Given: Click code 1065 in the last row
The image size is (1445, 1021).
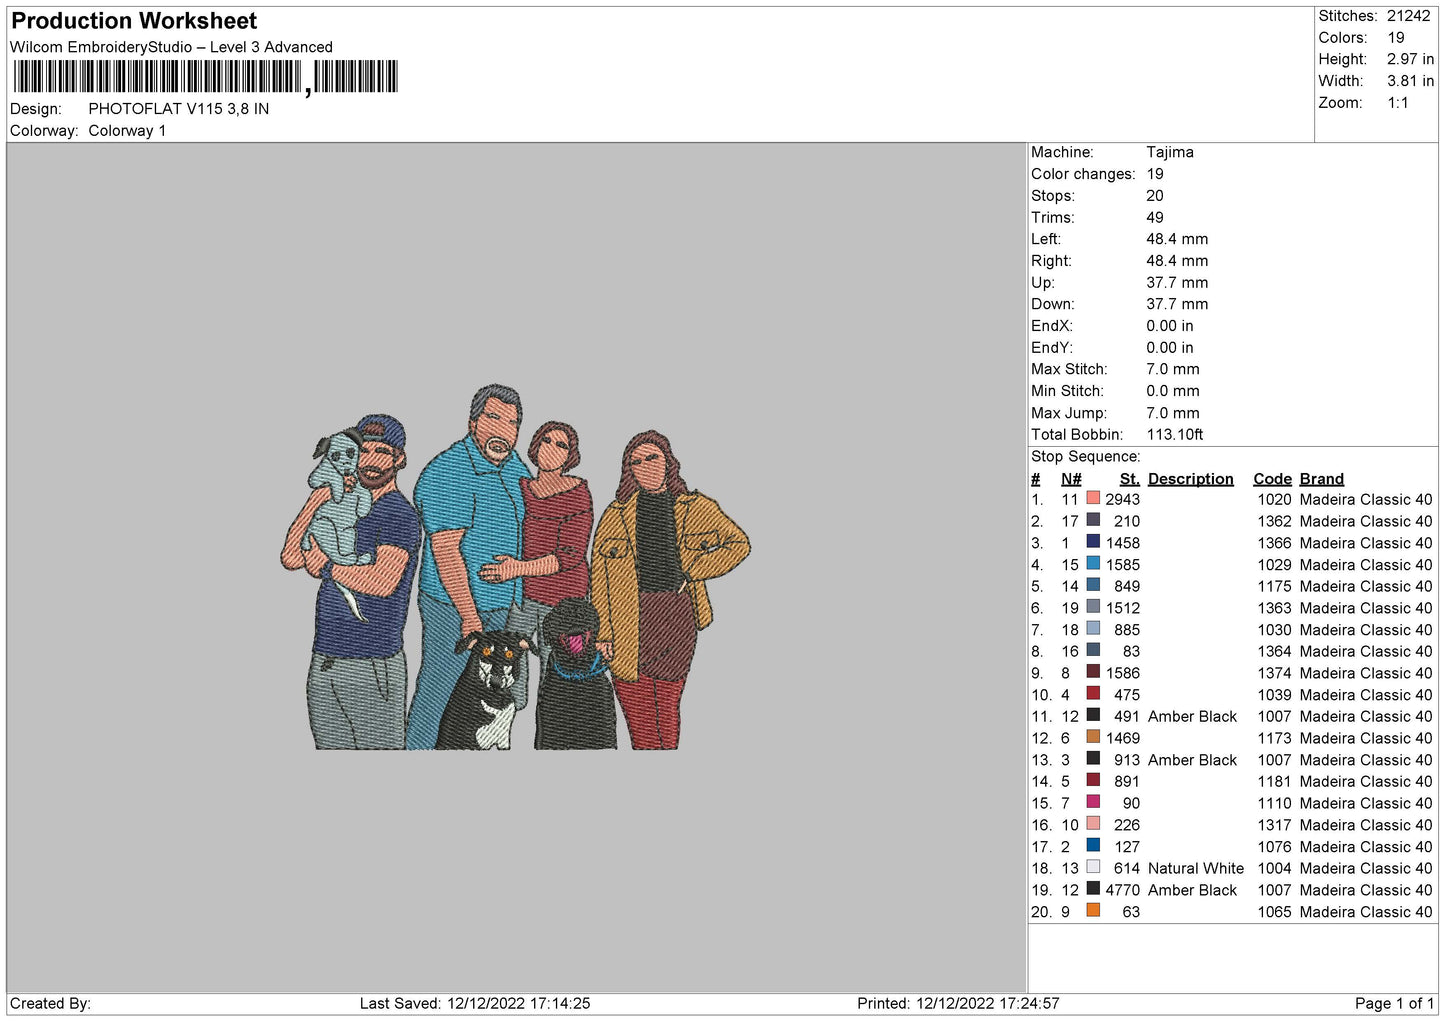Looking at the screenshot, I should coord(1274,912).
